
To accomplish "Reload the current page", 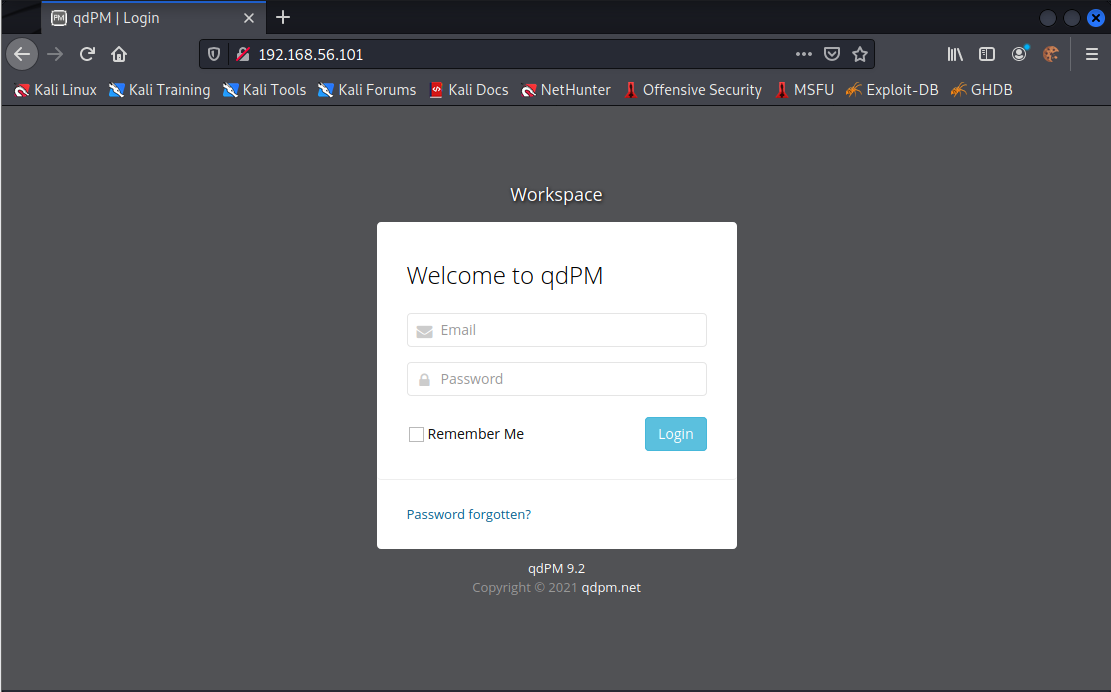I will tap(87, 54).
